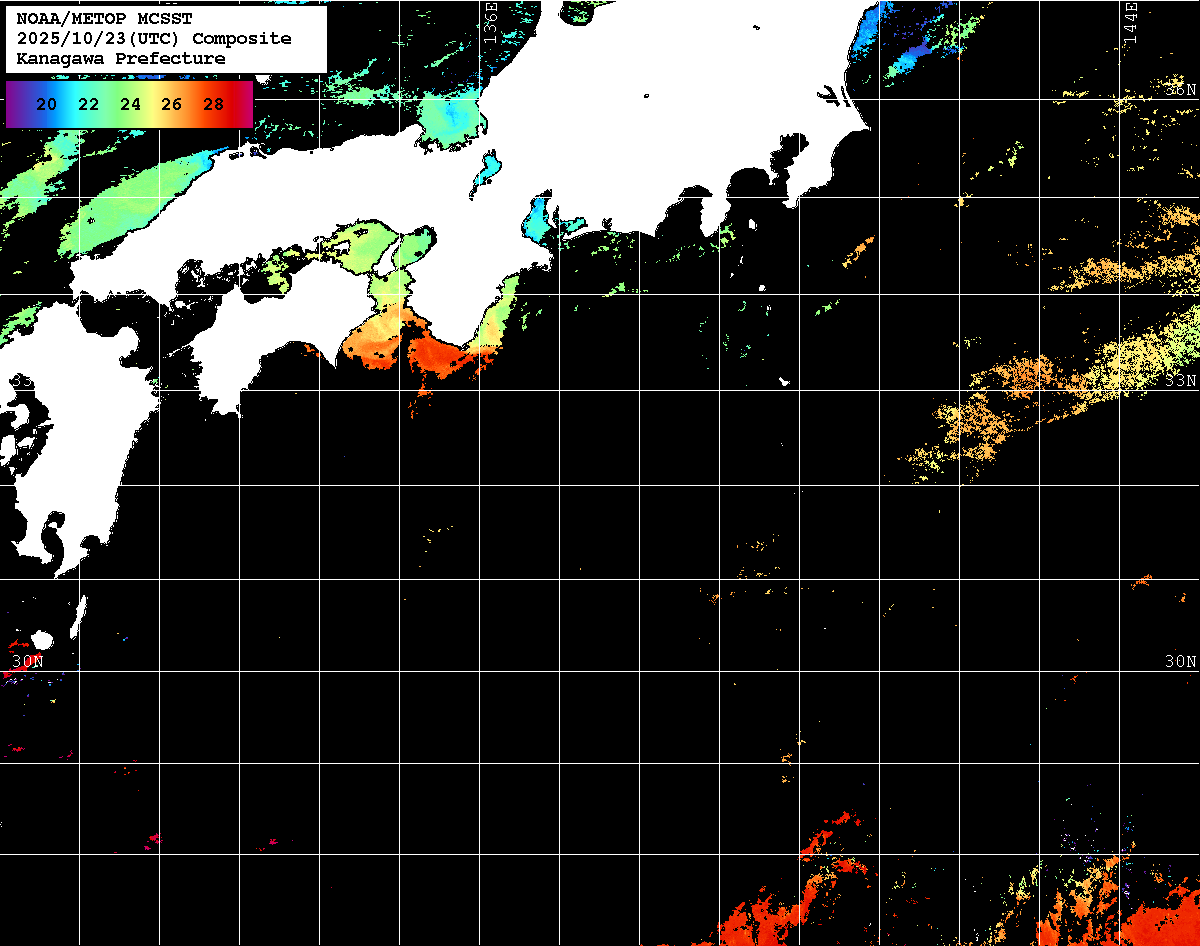This screenshot has height=946, width=1200.
Task: Click the cyan Lake Biwa area
Action: point(485,170)
